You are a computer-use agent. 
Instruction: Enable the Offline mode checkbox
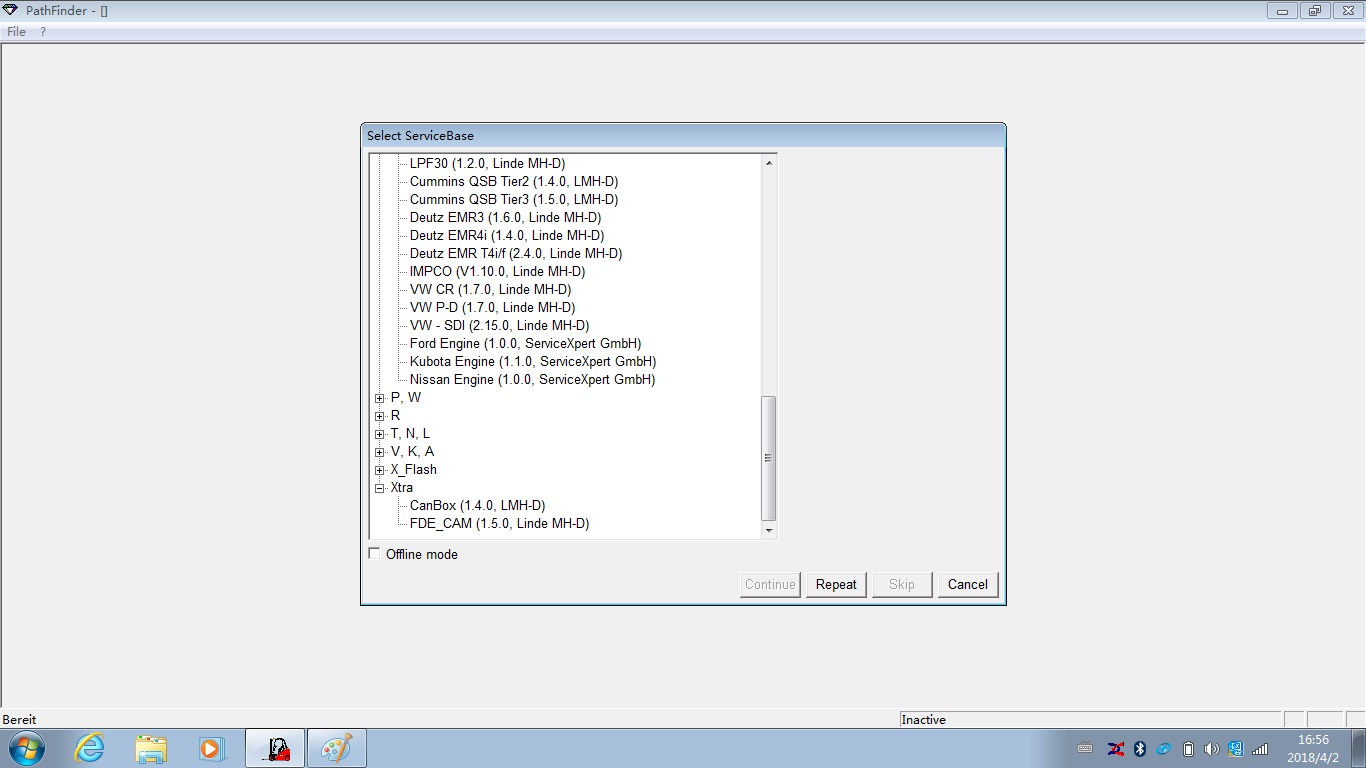tap(374, 553)
